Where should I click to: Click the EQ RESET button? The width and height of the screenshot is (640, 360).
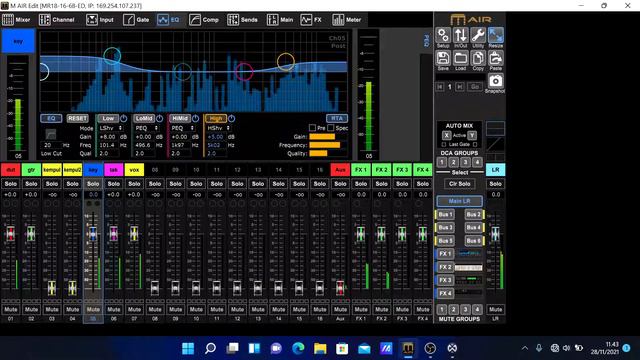pyautogui.click(x=78, y=118)
